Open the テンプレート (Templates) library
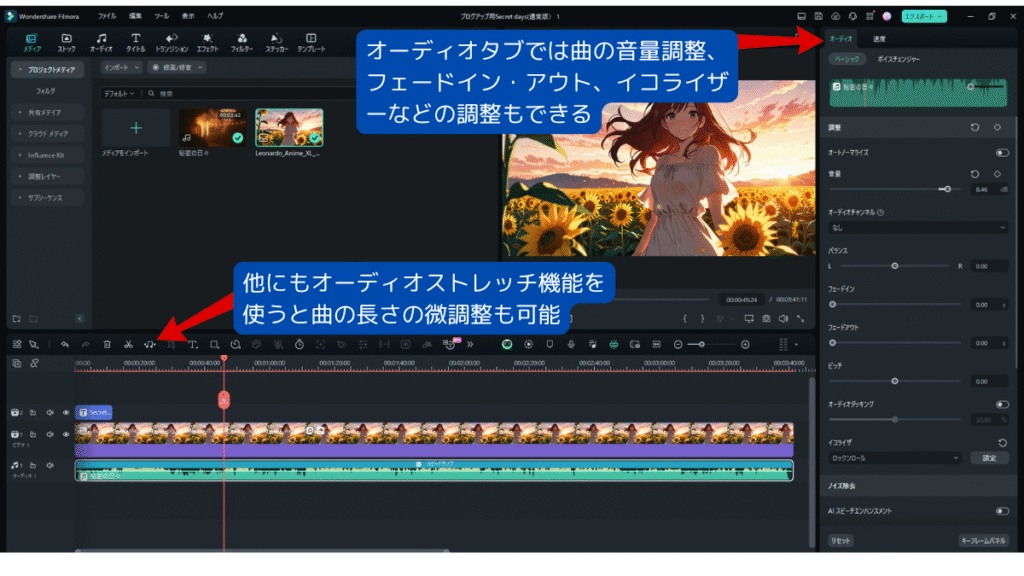 point(311,42)
